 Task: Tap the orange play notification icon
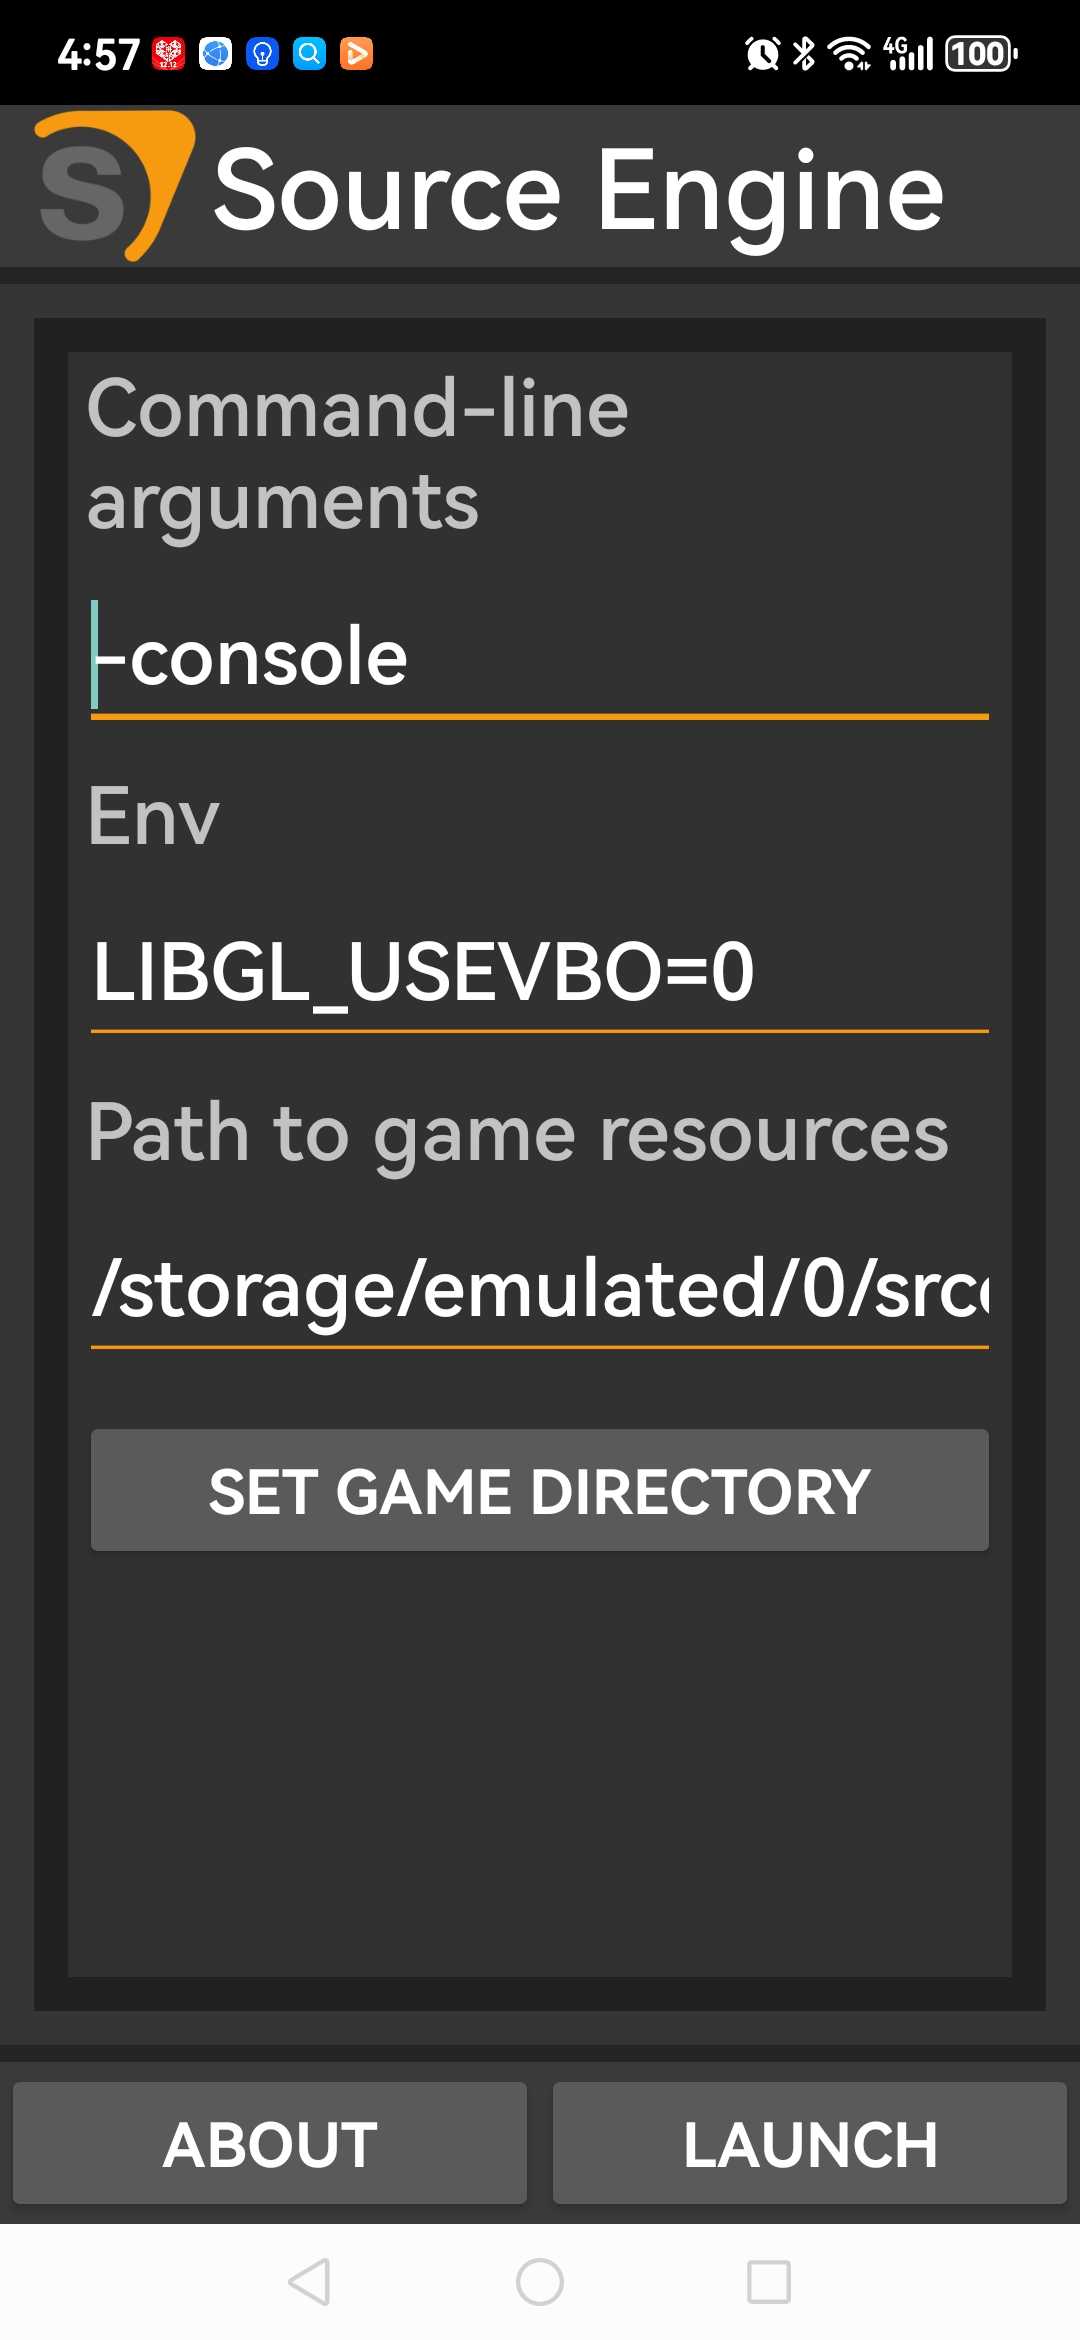coord(356,53)
